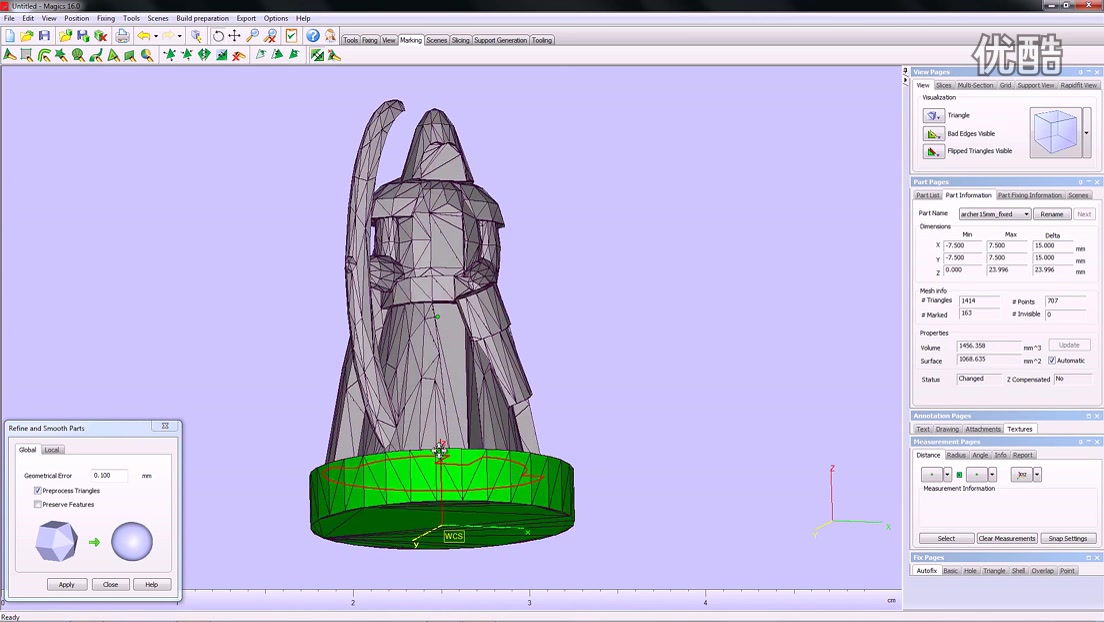The height and width of the screenshot is (622, 1104).
Task: Toggle the Bad Edges Visible icon button
Action: 934,133
